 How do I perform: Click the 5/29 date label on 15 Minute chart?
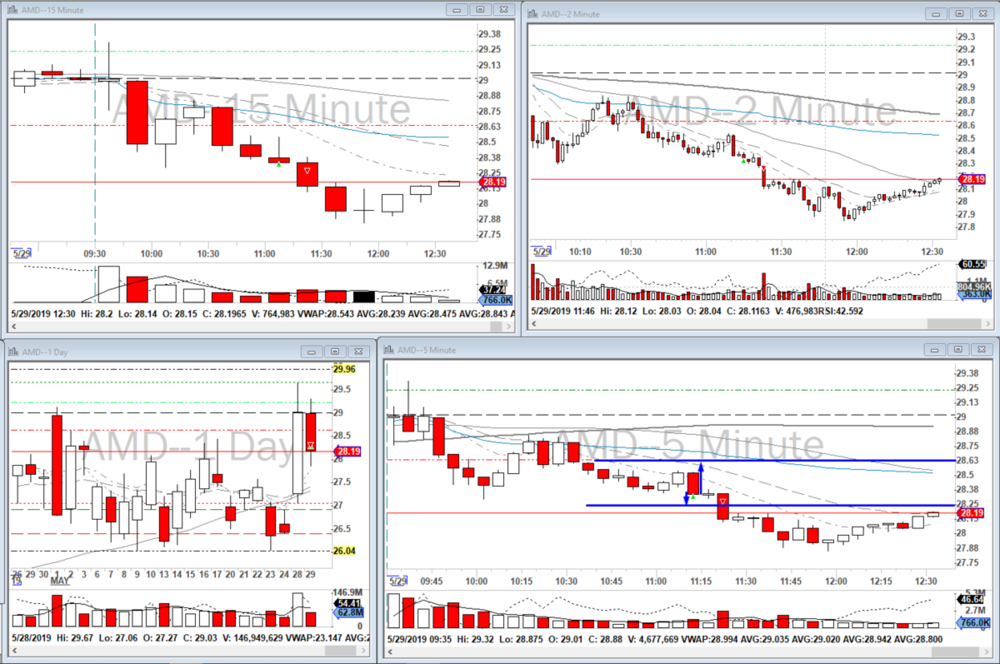coord(19,253)
